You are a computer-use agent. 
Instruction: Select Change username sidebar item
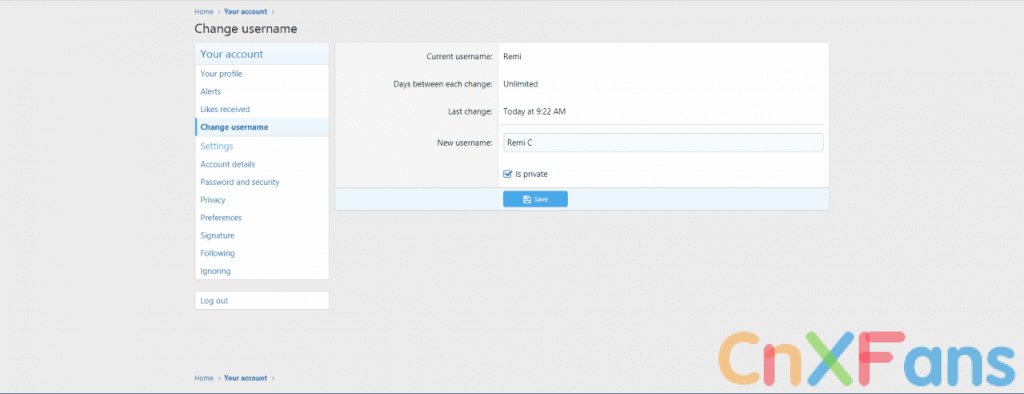(262, 127)
